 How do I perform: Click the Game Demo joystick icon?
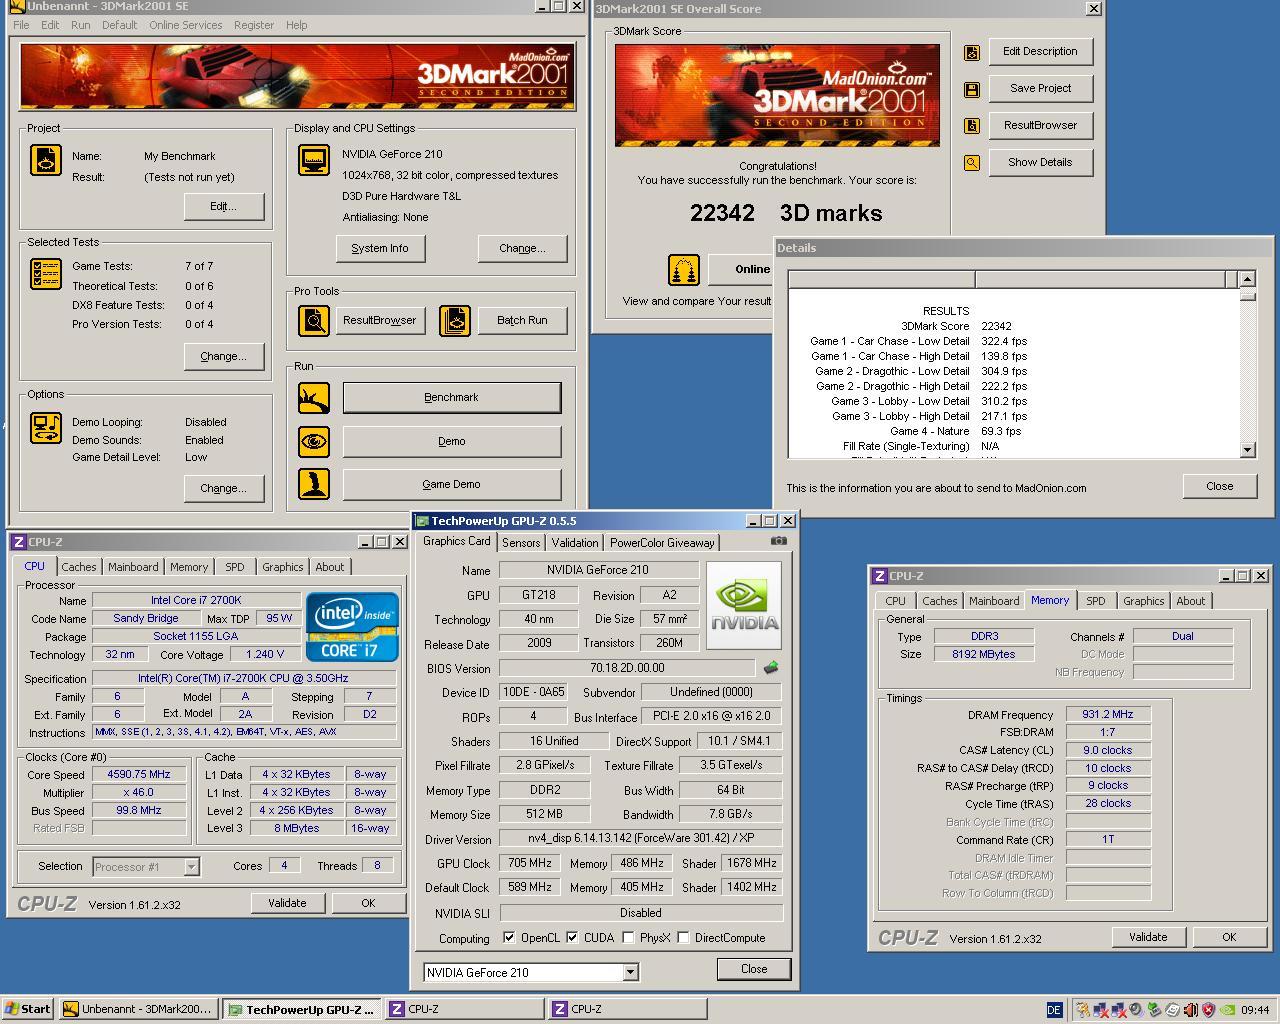click(314, 484)
